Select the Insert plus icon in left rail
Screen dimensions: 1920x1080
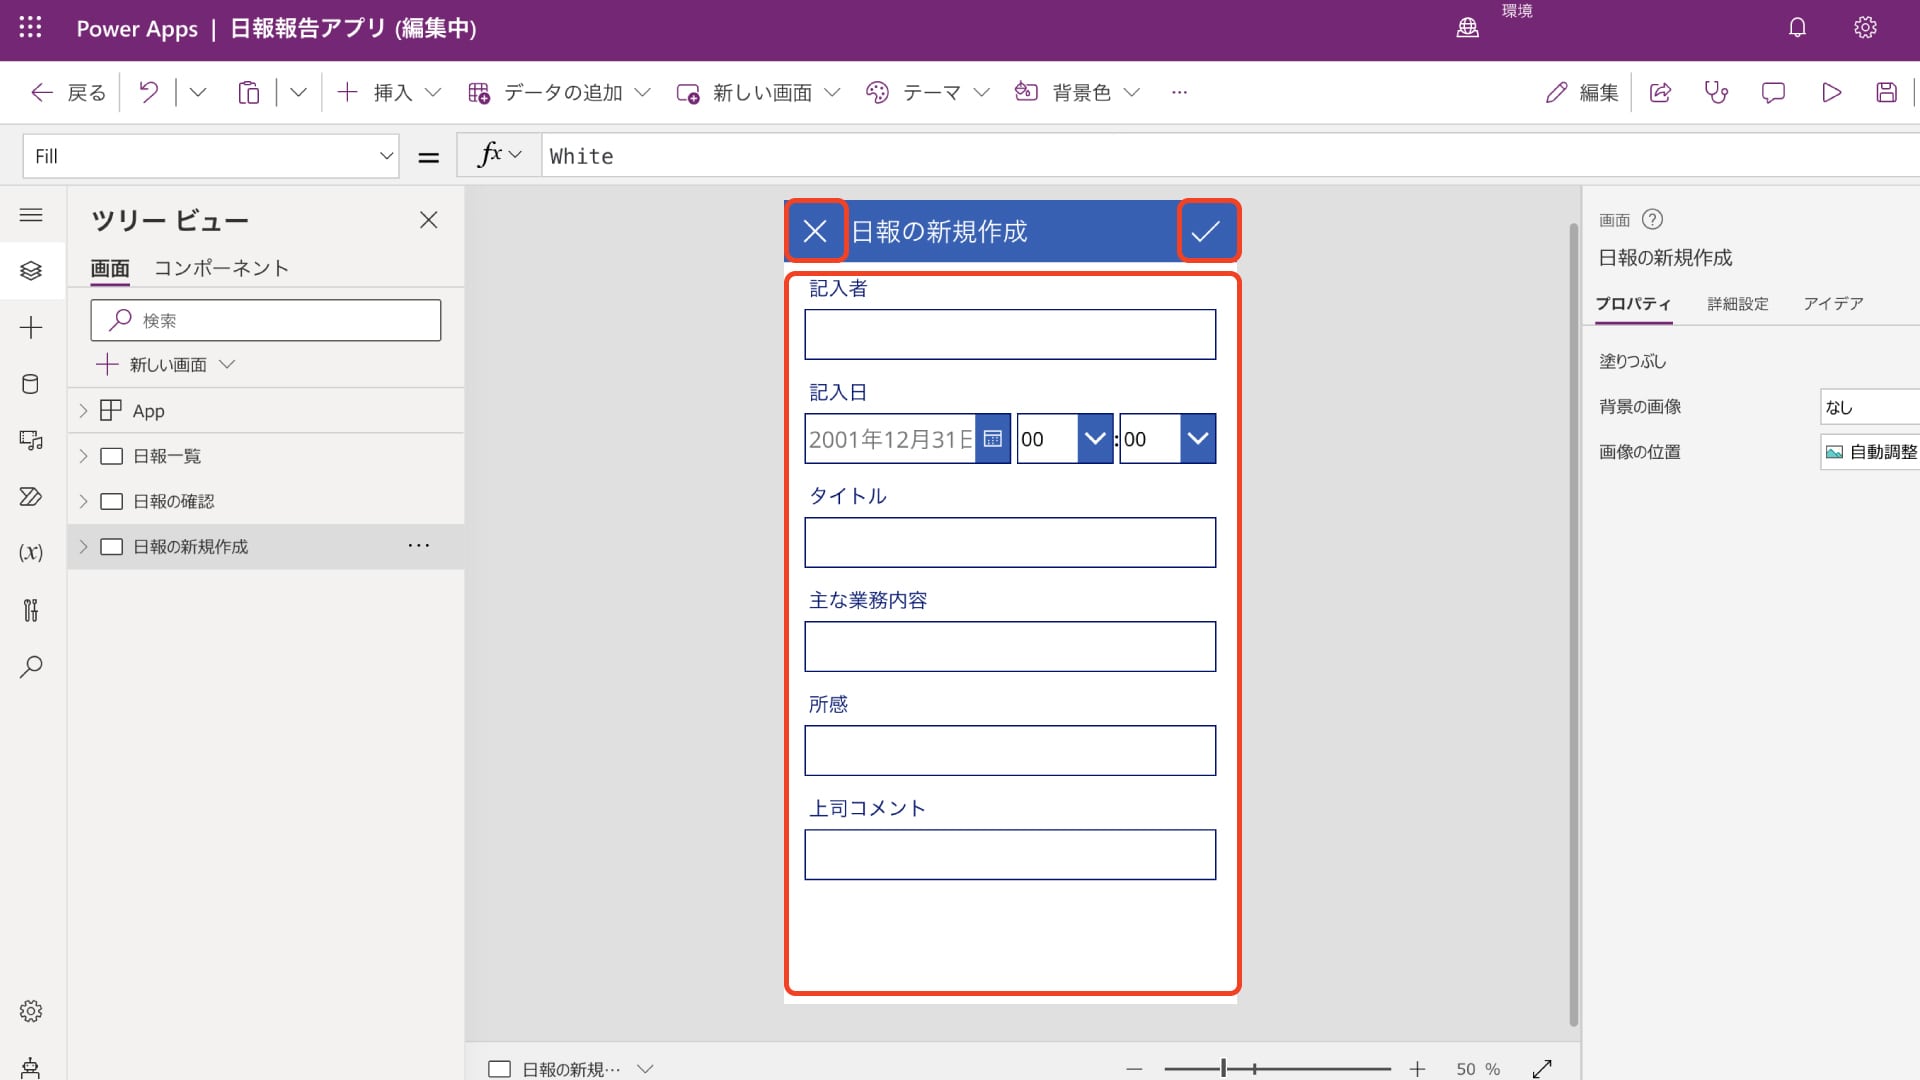point(31,327)
